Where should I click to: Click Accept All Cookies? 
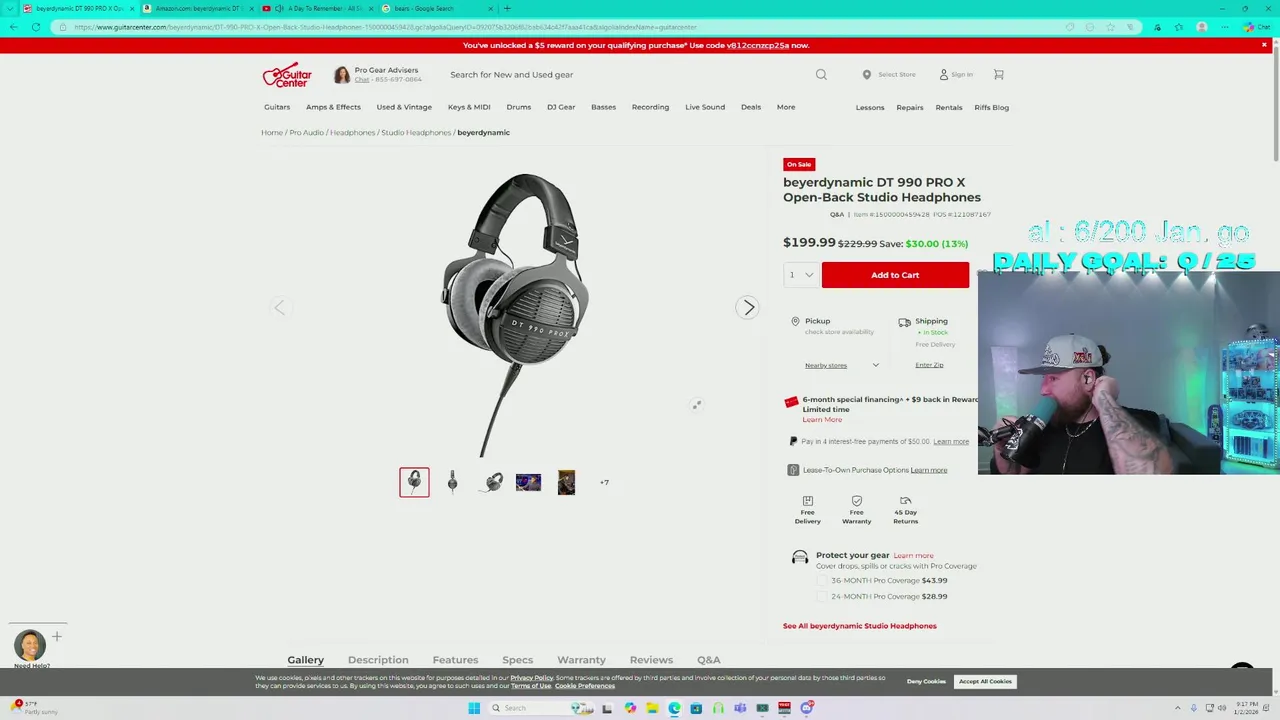(x=985, y=681)
